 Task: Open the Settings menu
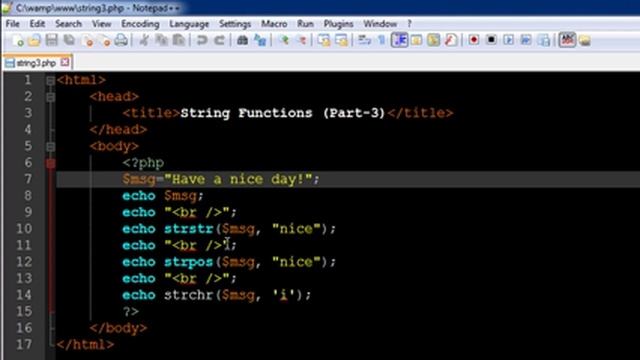tap(235, 24)
